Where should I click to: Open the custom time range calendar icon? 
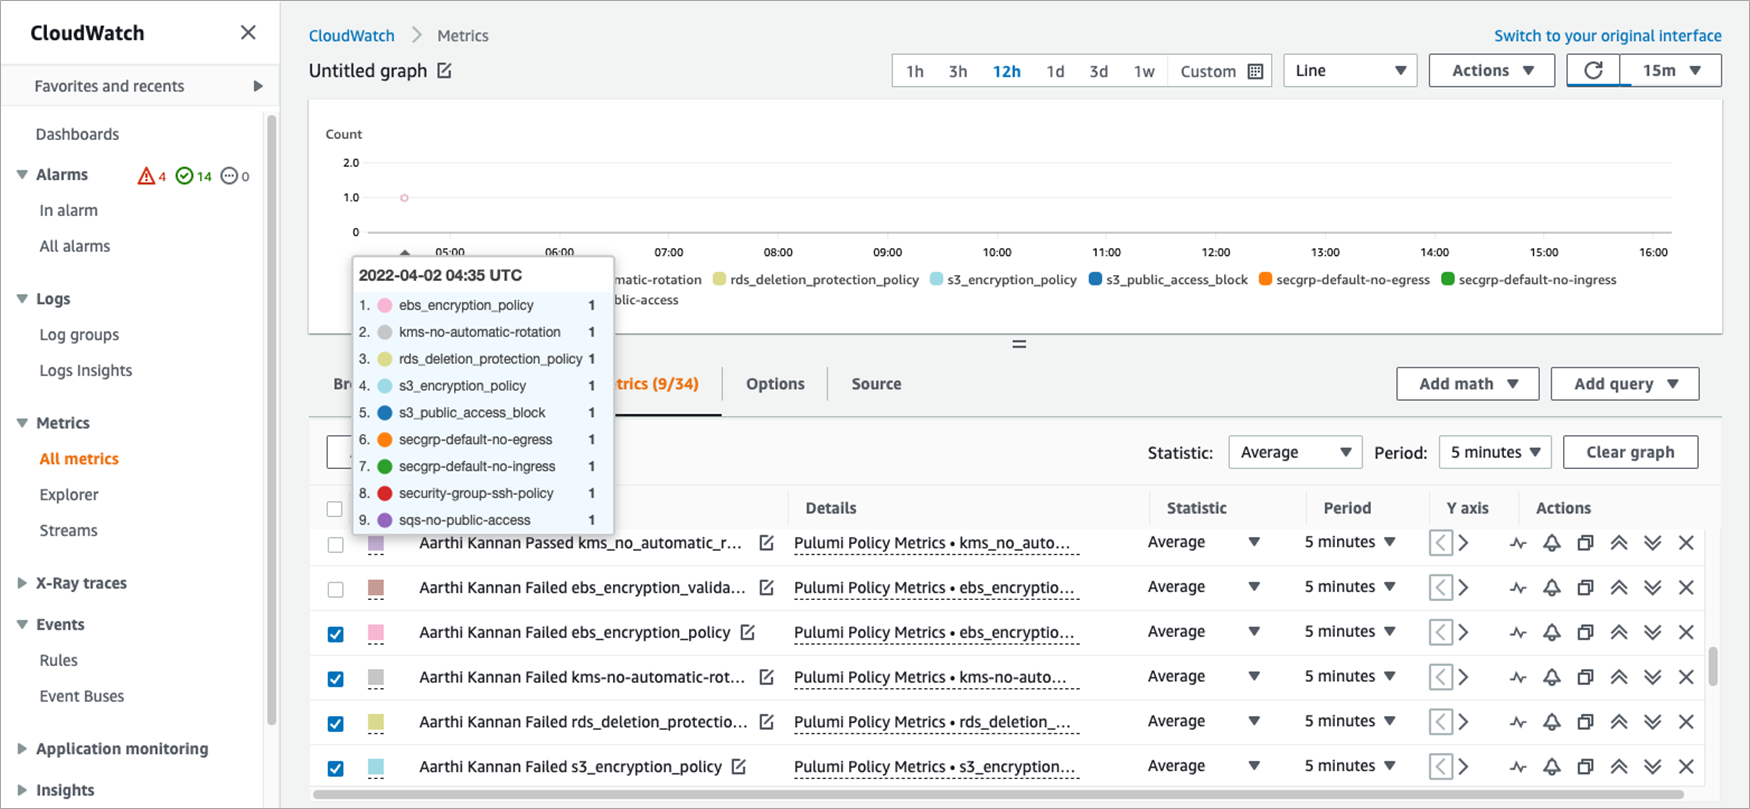(x=1256, y=71)
